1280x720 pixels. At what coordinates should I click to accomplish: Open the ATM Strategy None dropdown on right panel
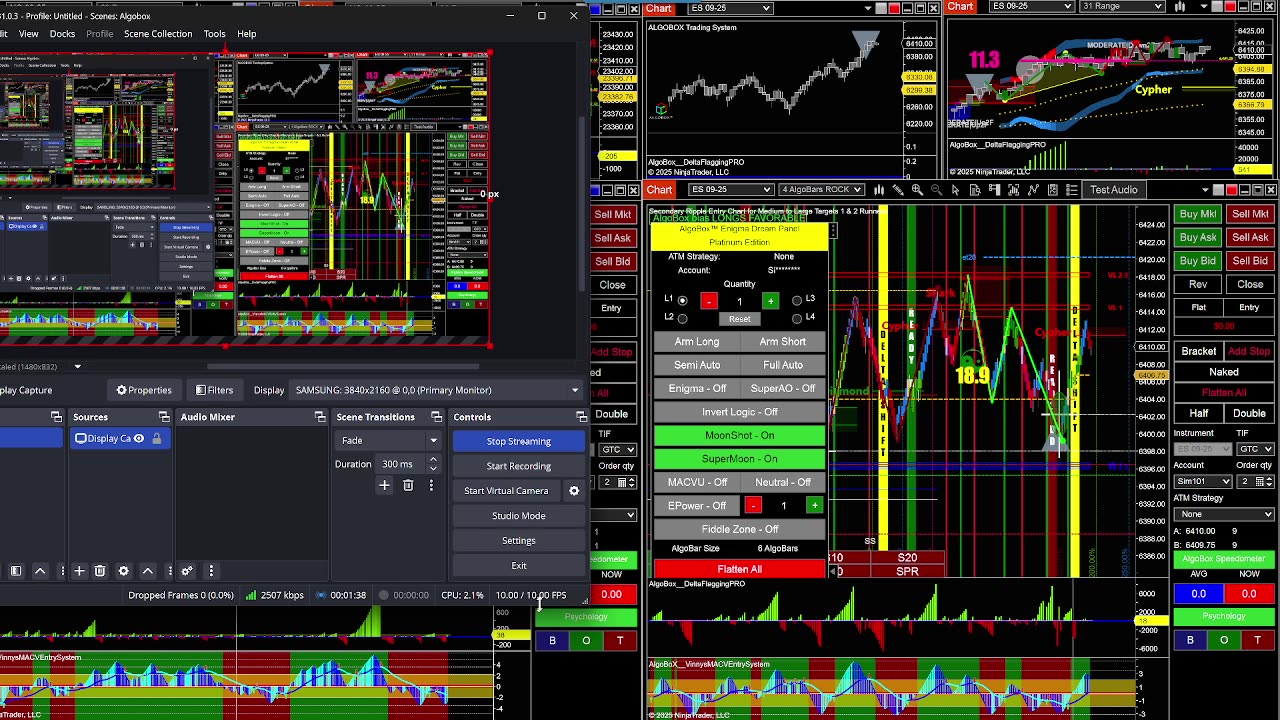[1224, 514]
